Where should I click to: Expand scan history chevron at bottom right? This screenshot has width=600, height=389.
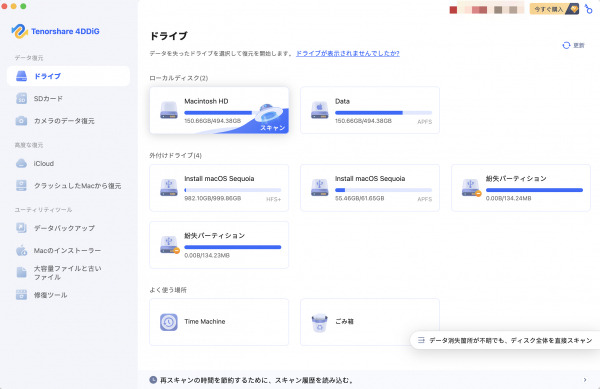585,380
